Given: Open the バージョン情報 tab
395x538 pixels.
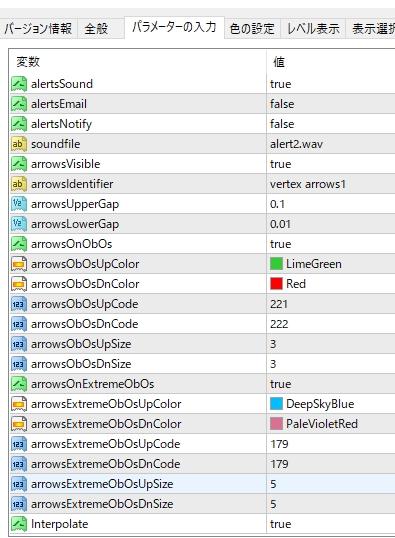Looking at the screenshot, I should pyautogui.click(x=38, y=28).
